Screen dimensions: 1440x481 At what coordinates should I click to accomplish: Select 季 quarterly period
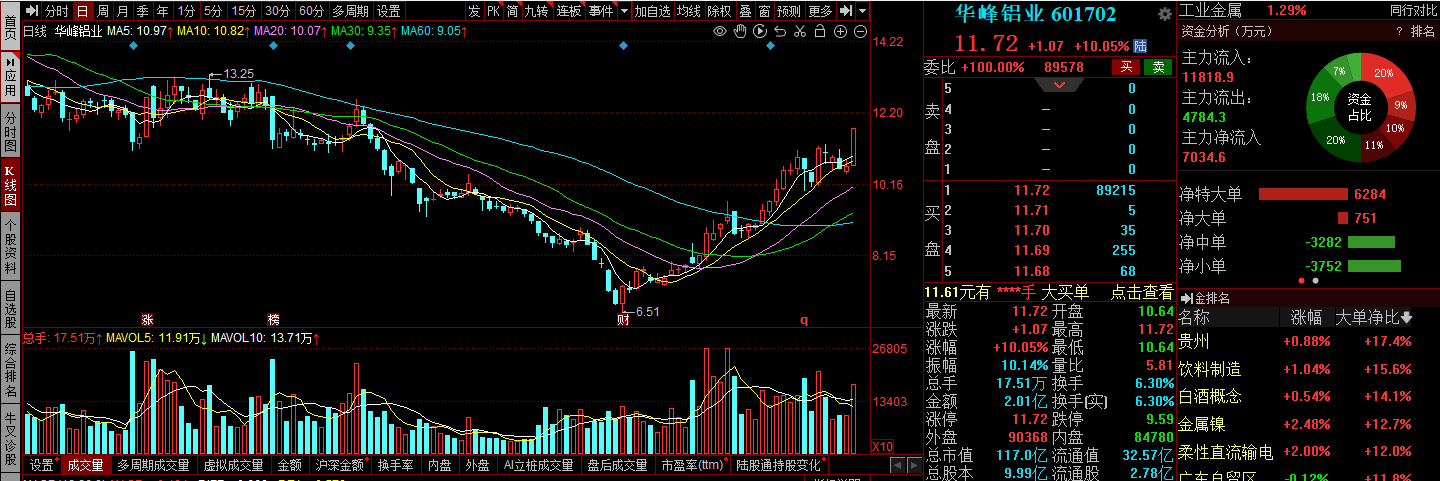click(142, 11)
